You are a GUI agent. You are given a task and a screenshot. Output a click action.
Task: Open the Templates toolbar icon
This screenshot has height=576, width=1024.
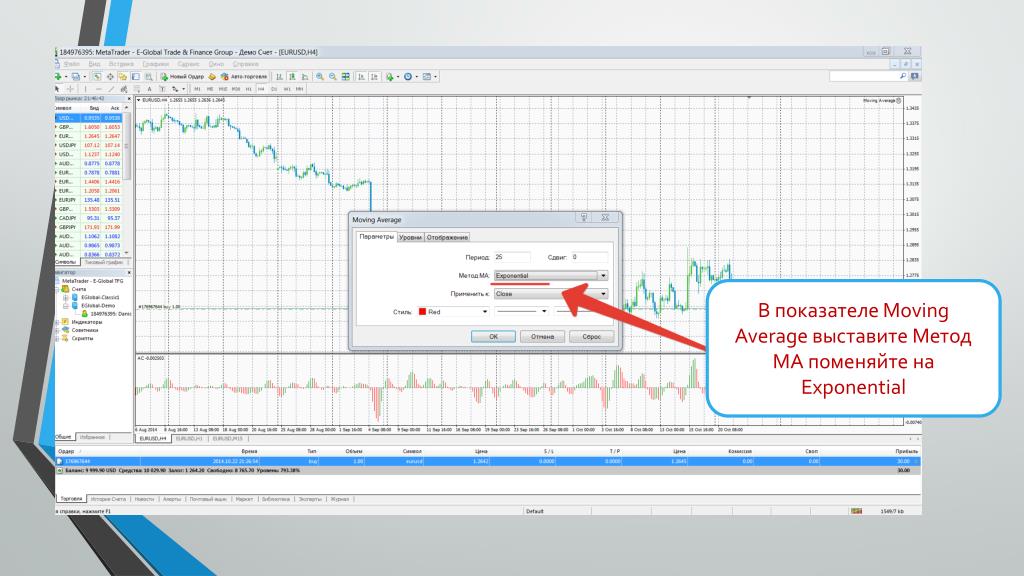(427, 76)
